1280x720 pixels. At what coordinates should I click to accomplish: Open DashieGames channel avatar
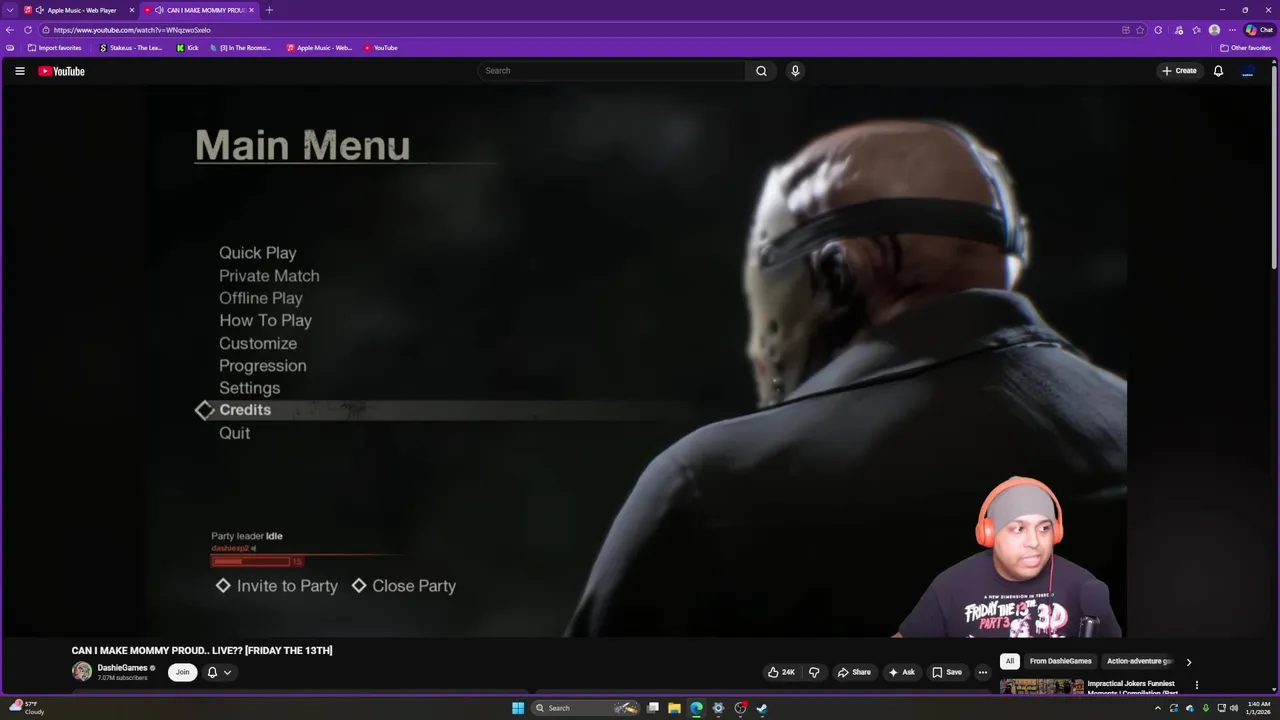[x=82, y=671]
